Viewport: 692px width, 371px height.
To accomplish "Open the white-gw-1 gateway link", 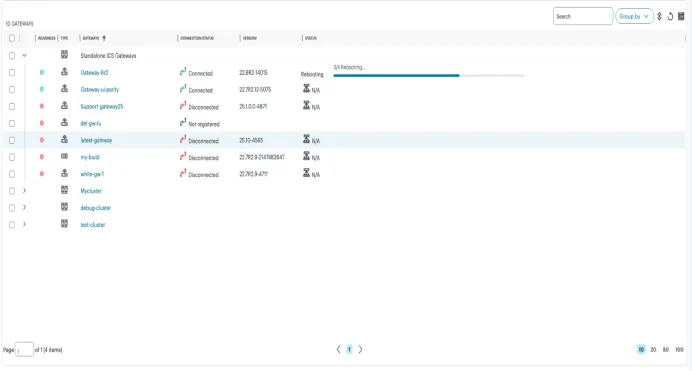I will 92,174.
